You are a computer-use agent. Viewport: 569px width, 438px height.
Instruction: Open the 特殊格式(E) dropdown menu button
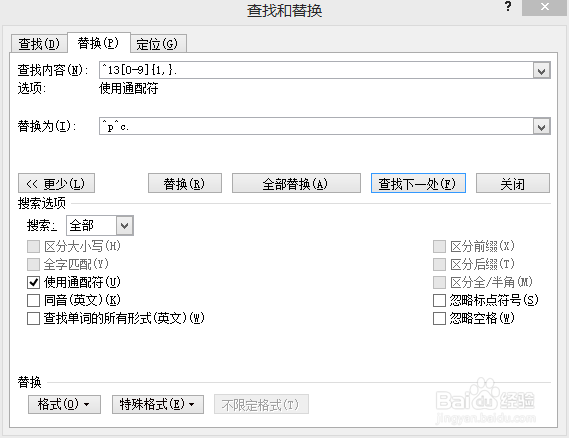click(x=158, y=404)
